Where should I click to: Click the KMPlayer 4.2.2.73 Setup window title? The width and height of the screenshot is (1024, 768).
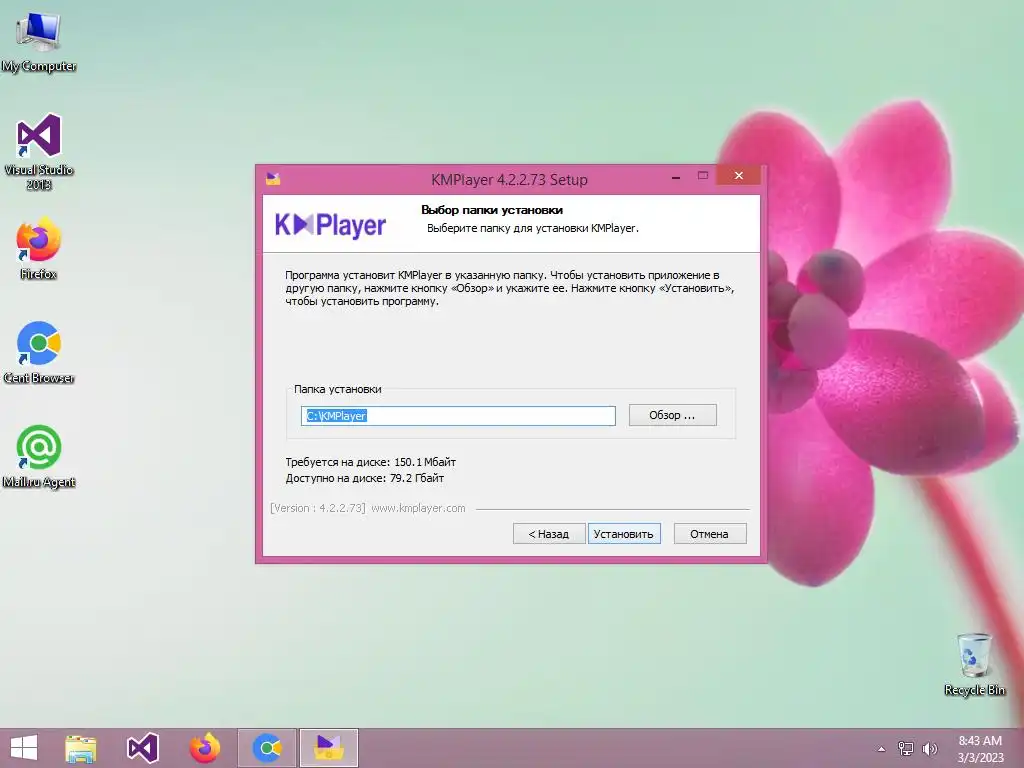click(x=509, y=180)
